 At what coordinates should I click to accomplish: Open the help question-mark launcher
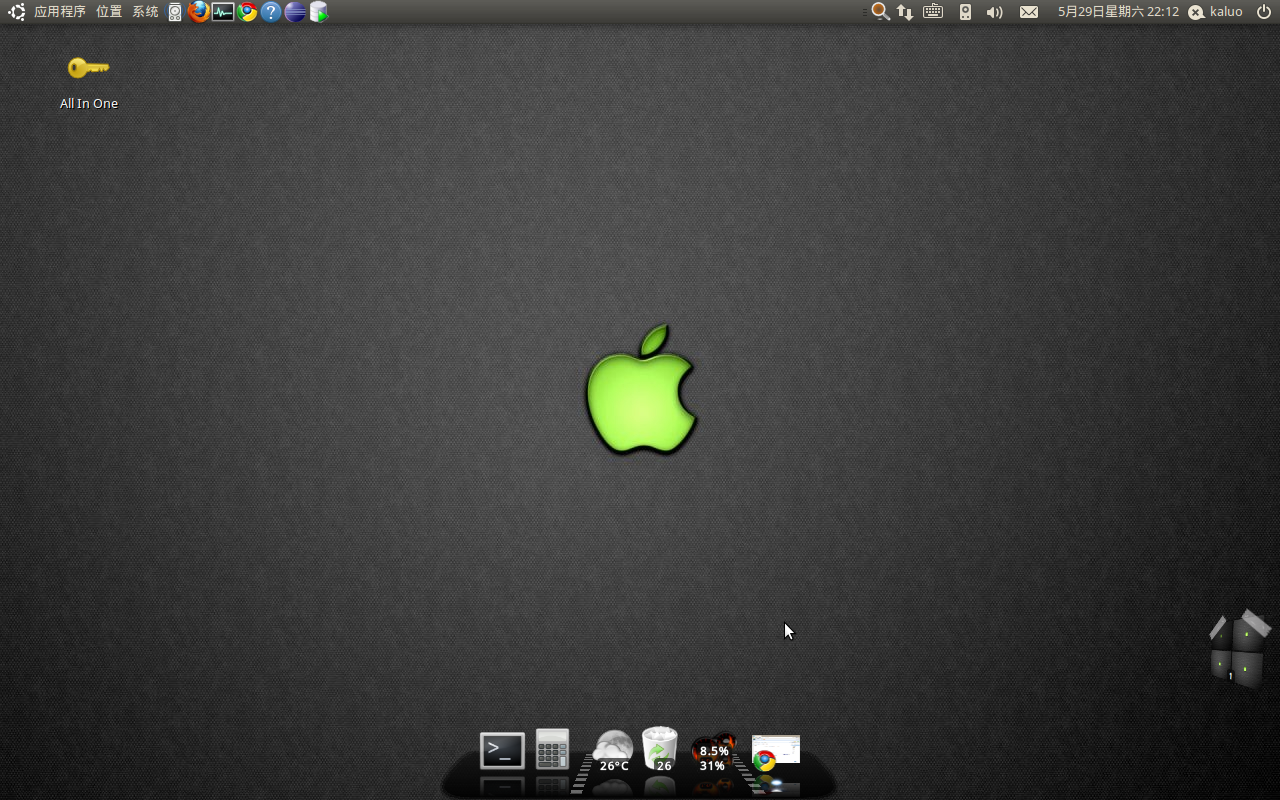[271, 12]
